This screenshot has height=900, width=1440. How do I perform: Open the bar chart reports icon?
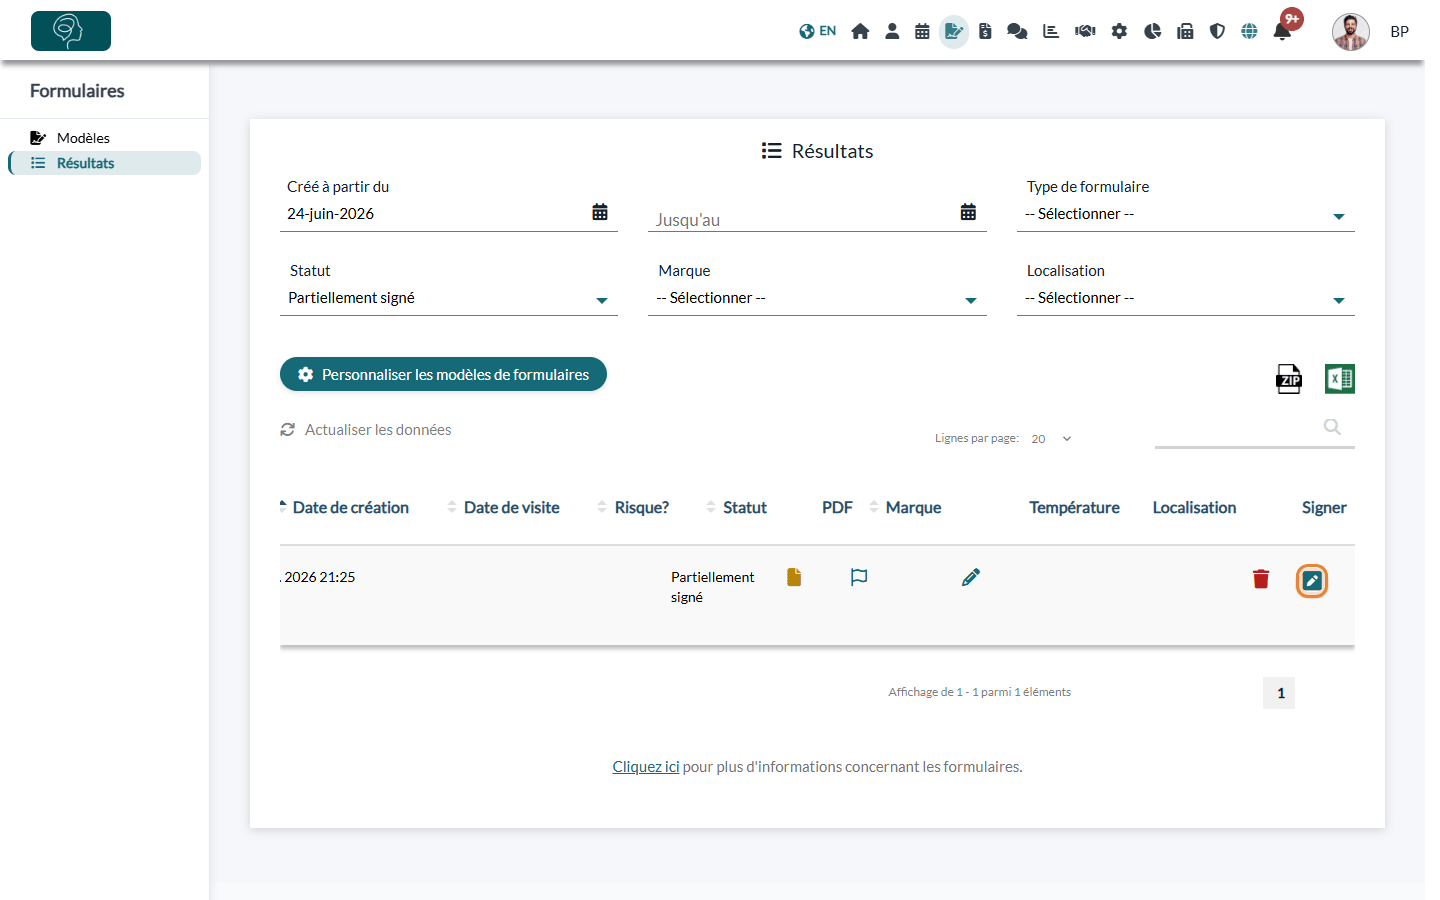(1051, 31)
